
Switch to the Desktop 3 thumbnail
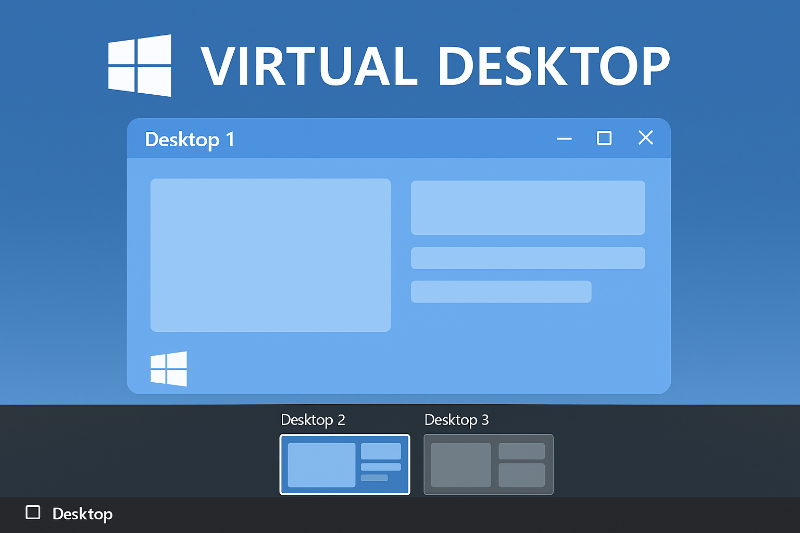(x=488, y=464)
